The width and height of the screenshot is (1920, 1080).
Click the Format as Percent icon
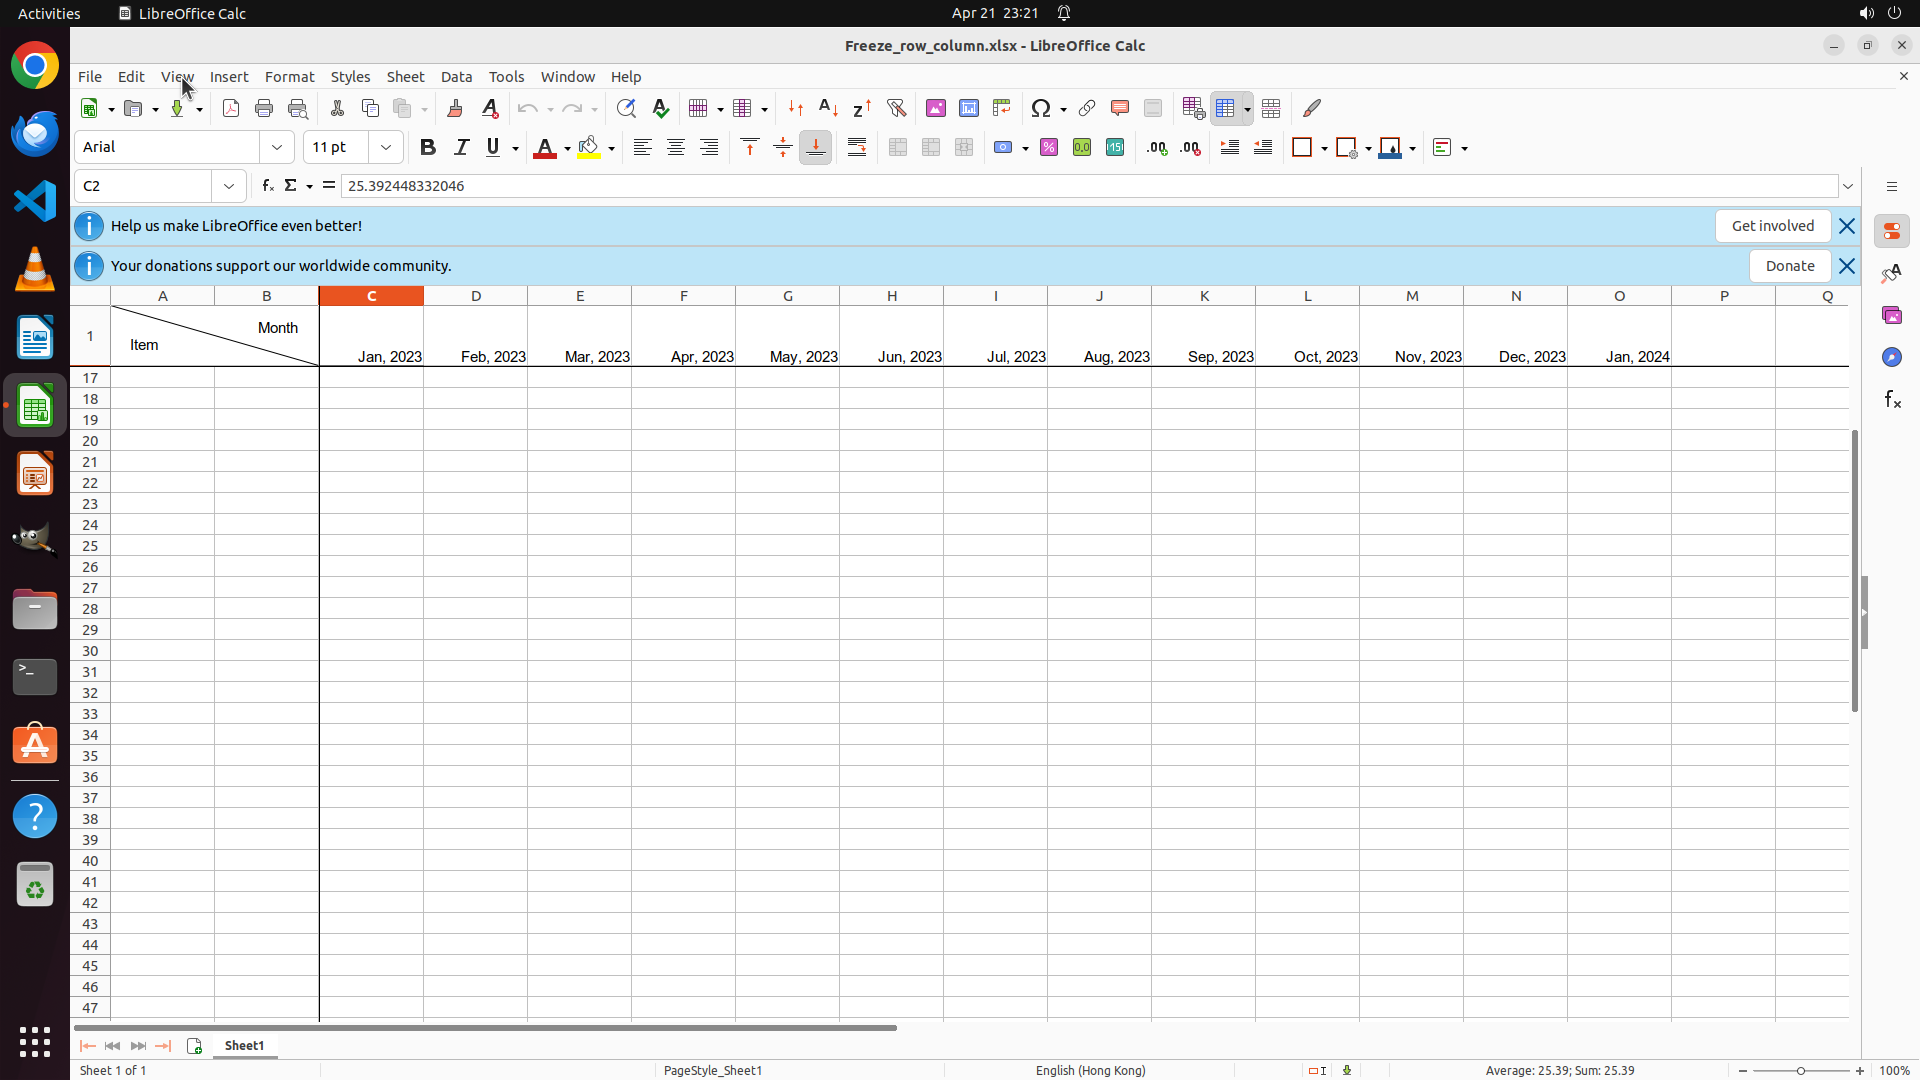[x=1049, y=148]
